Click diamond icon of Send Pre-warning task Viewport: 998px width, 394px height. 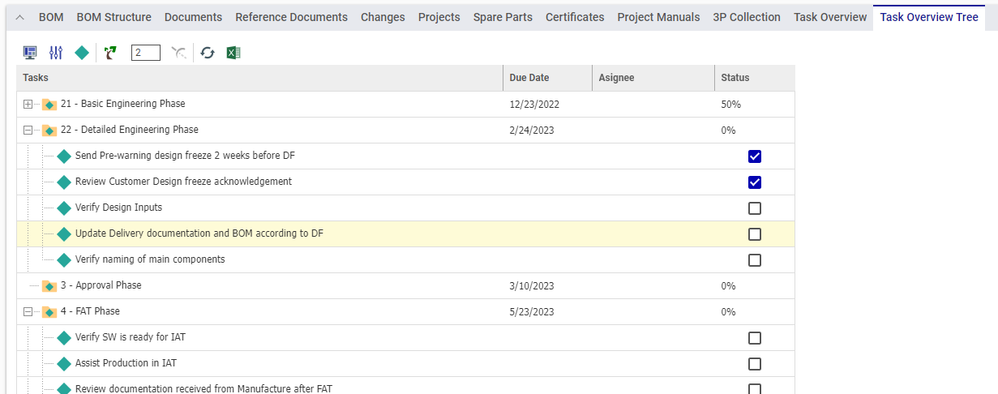64,156
